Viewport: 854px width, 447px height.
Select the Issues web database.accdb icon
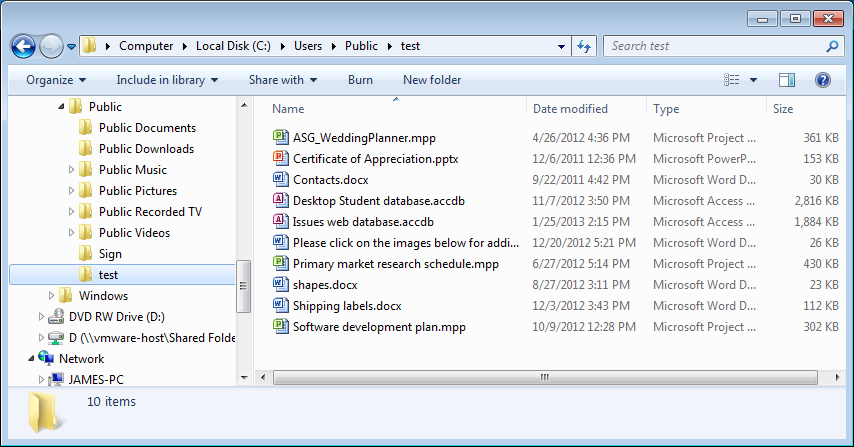point(280,221)
